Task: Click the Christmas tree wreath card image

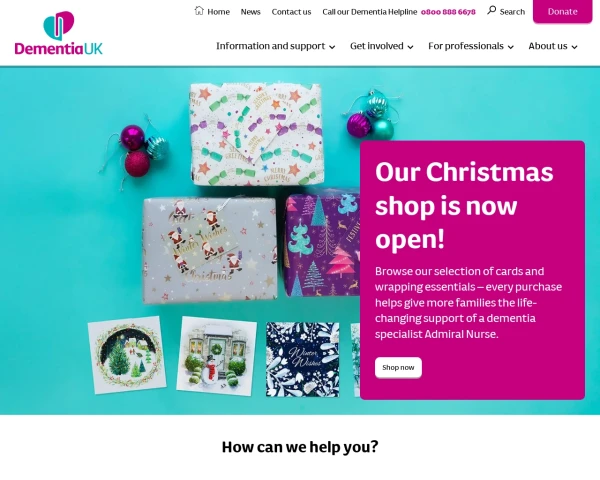Action: click(x=127, y=355)
